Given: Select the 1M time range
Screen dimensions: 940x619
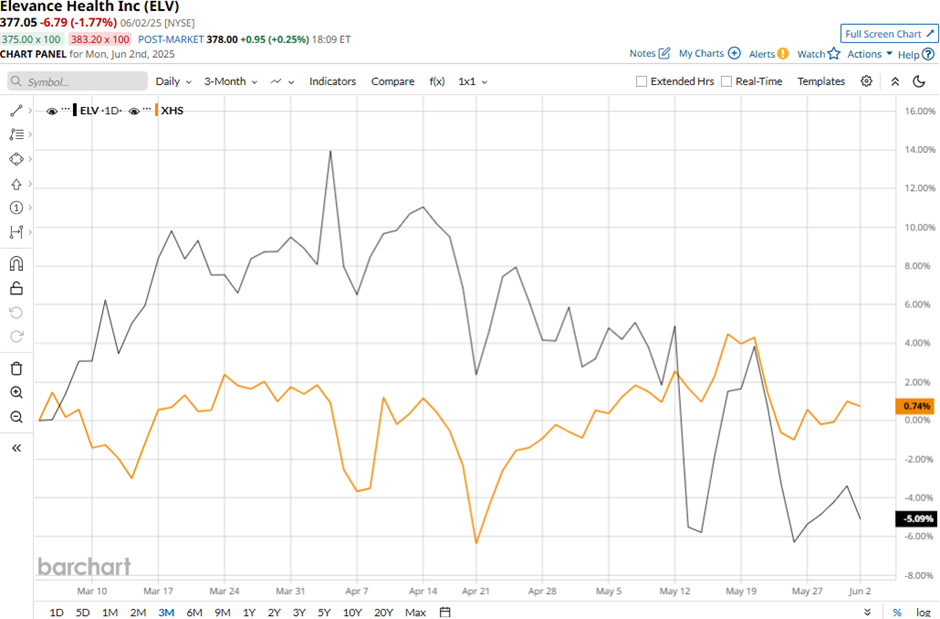Looking at the screenshot, I should click(110, 612).
